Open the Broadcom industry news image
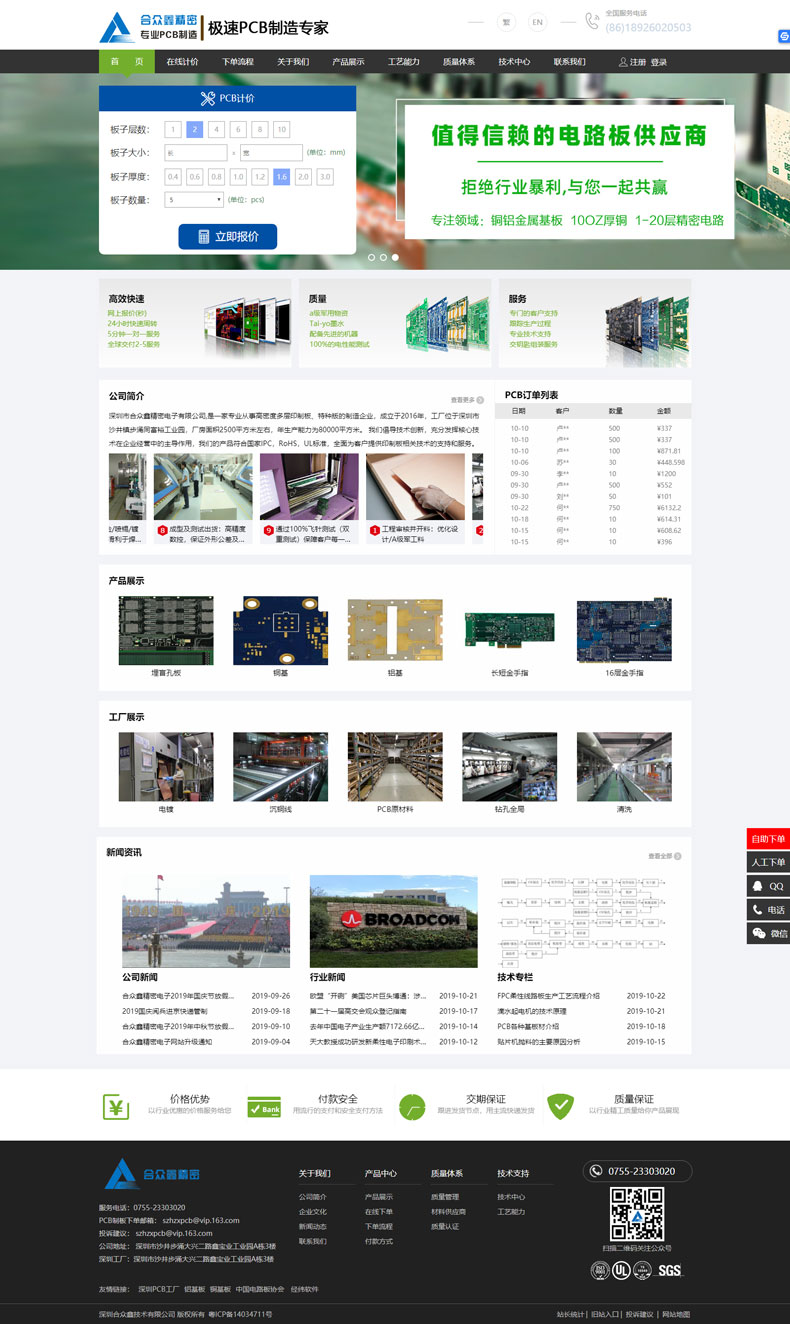The width and height of the screenshot is (790, 1324). (393, 921)
